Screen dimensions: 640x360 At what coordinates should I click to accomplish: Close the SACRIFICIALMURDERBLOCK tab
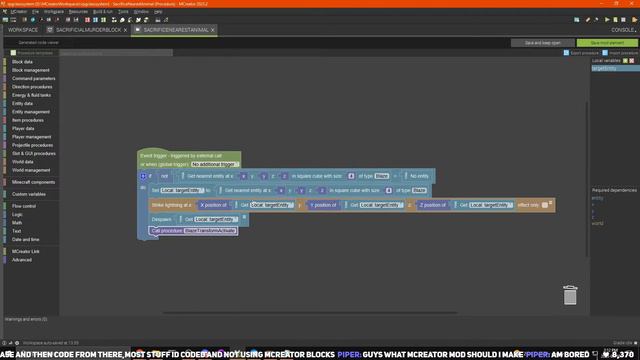(125, 30)
